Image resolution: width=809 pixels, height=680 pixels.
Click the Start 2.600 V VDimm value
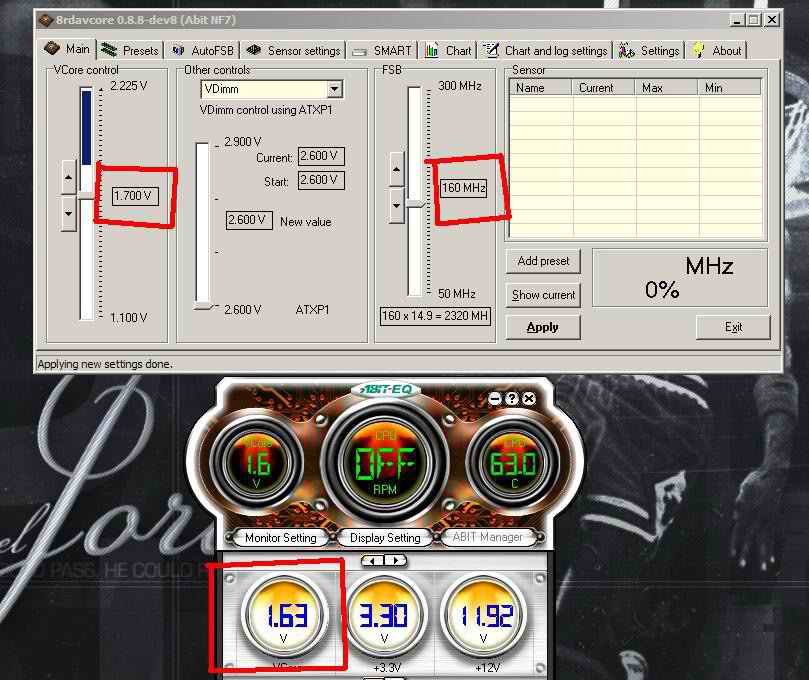click(x=321, y=180)
